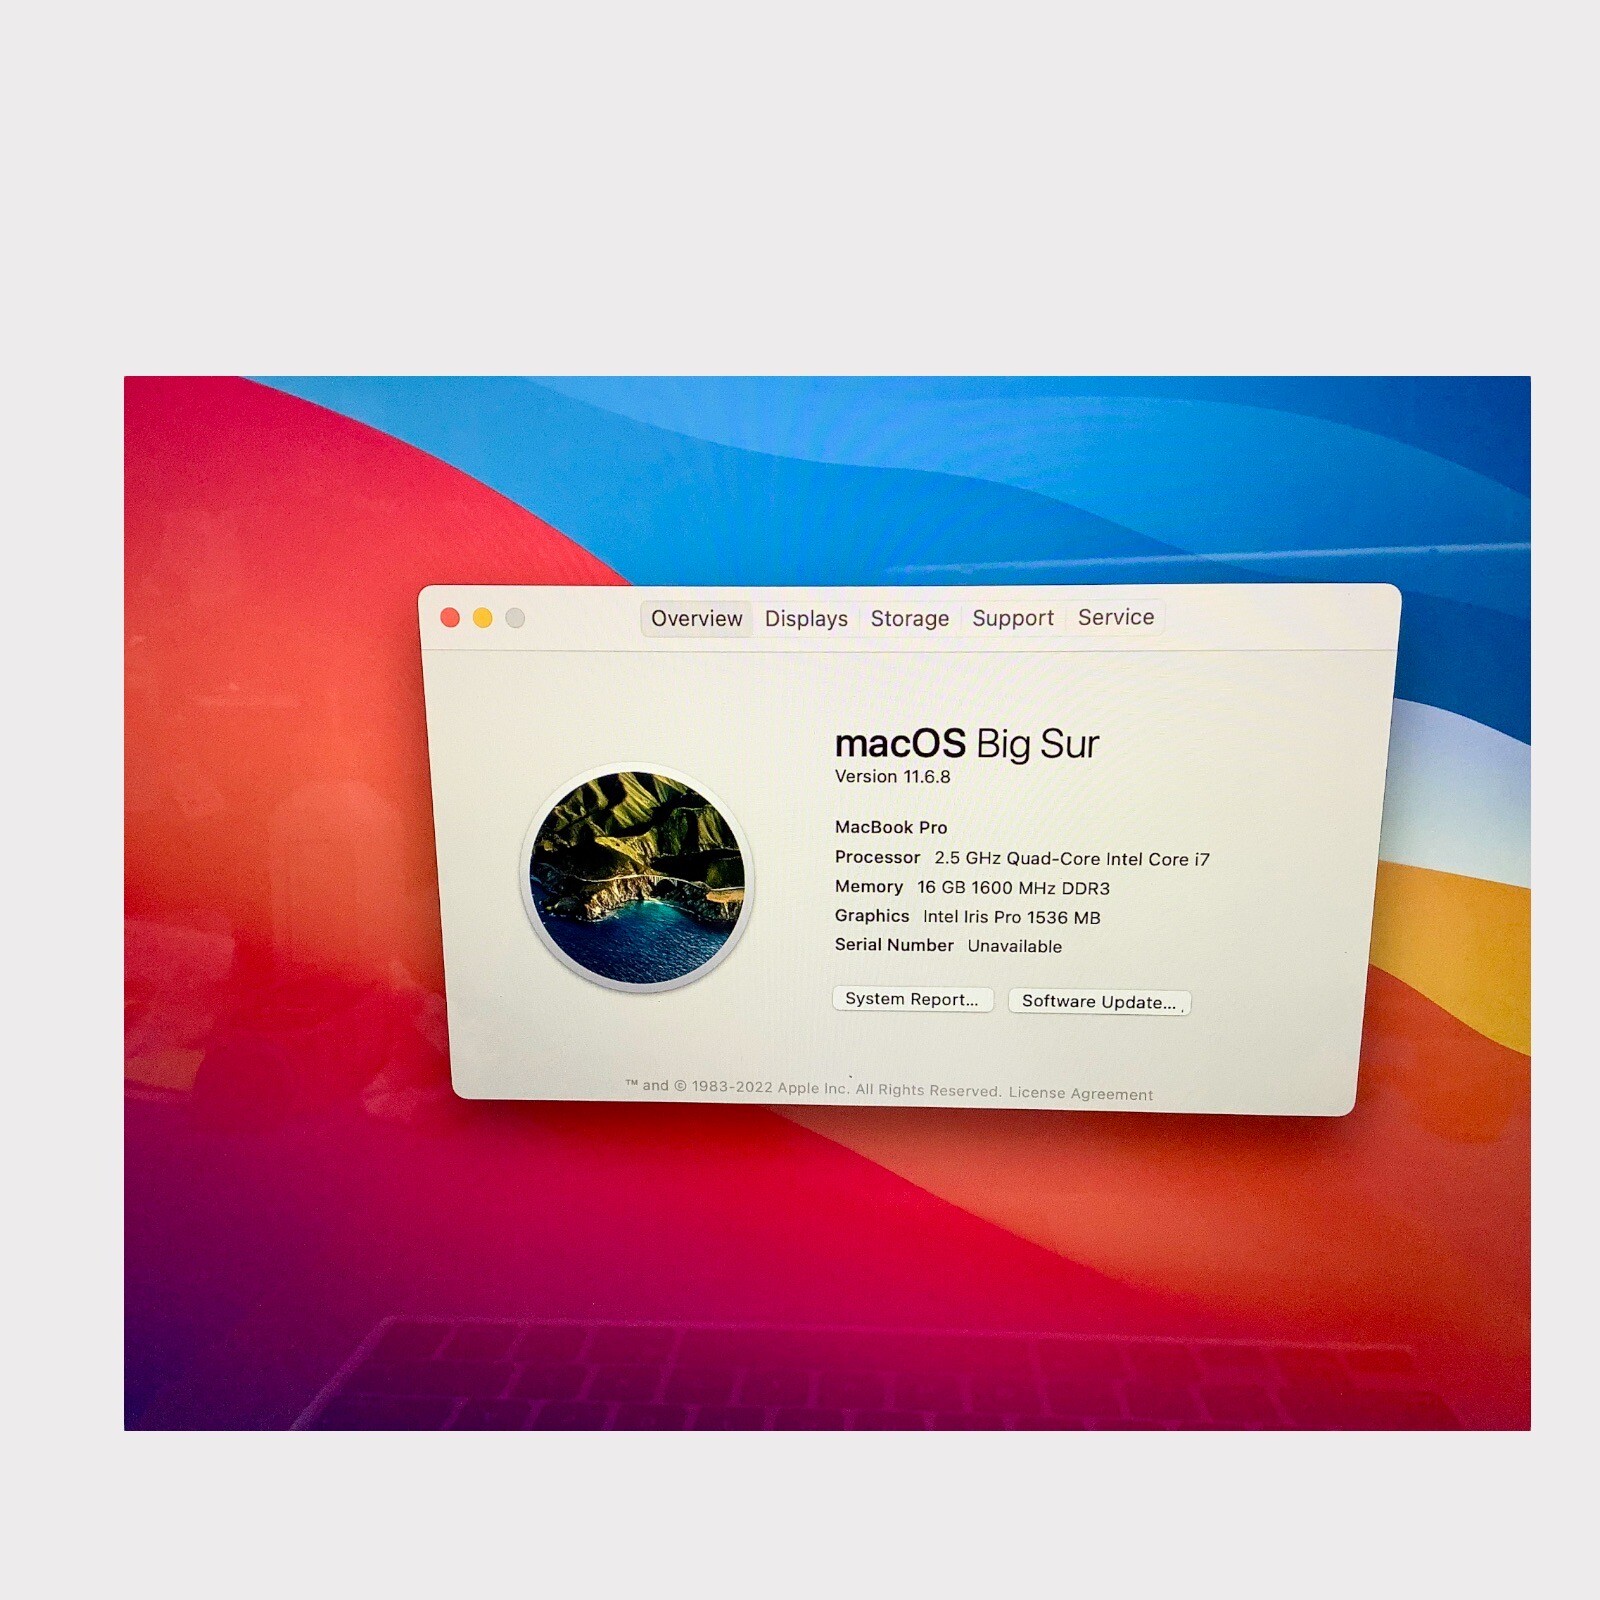Click the 16 GB 1600 MHz DDR3 value
The image size is (1600, 1600).
(x=1013, y=888)
